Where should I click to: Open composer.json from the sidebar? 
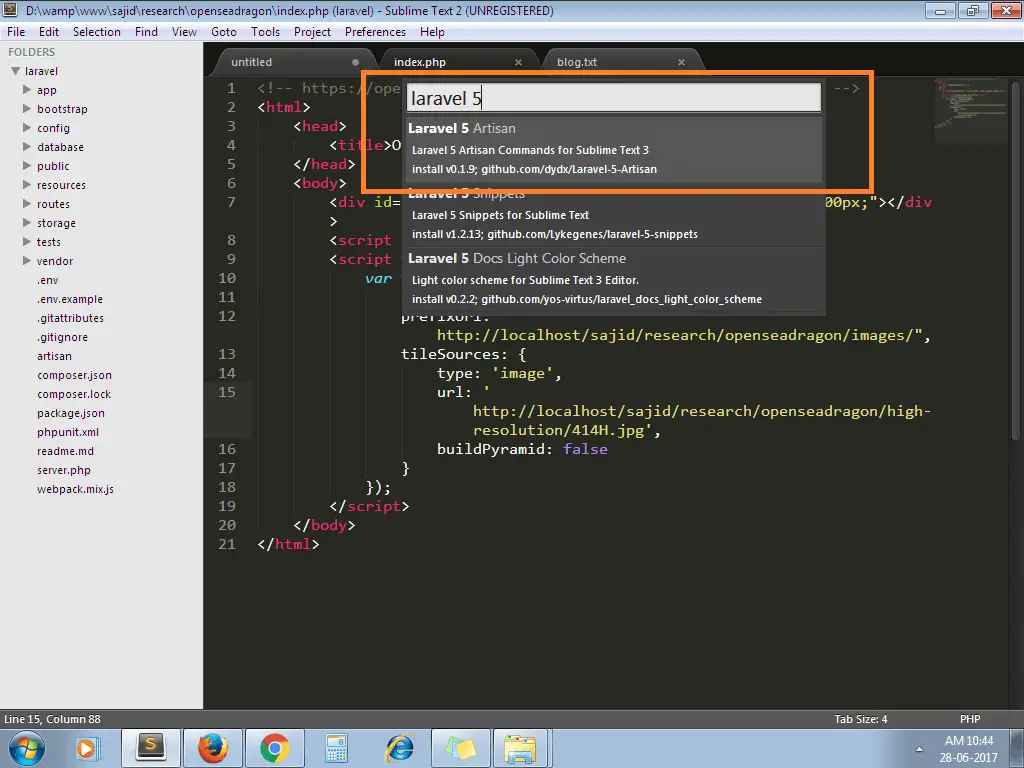(x=74, y=375)
